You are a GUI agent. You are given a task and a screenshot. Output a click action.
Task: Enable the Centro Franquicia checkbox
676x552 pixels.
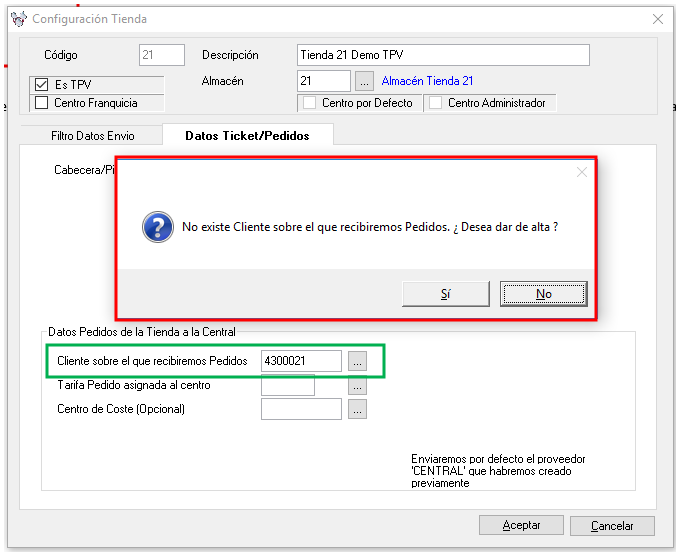(42, 102)
